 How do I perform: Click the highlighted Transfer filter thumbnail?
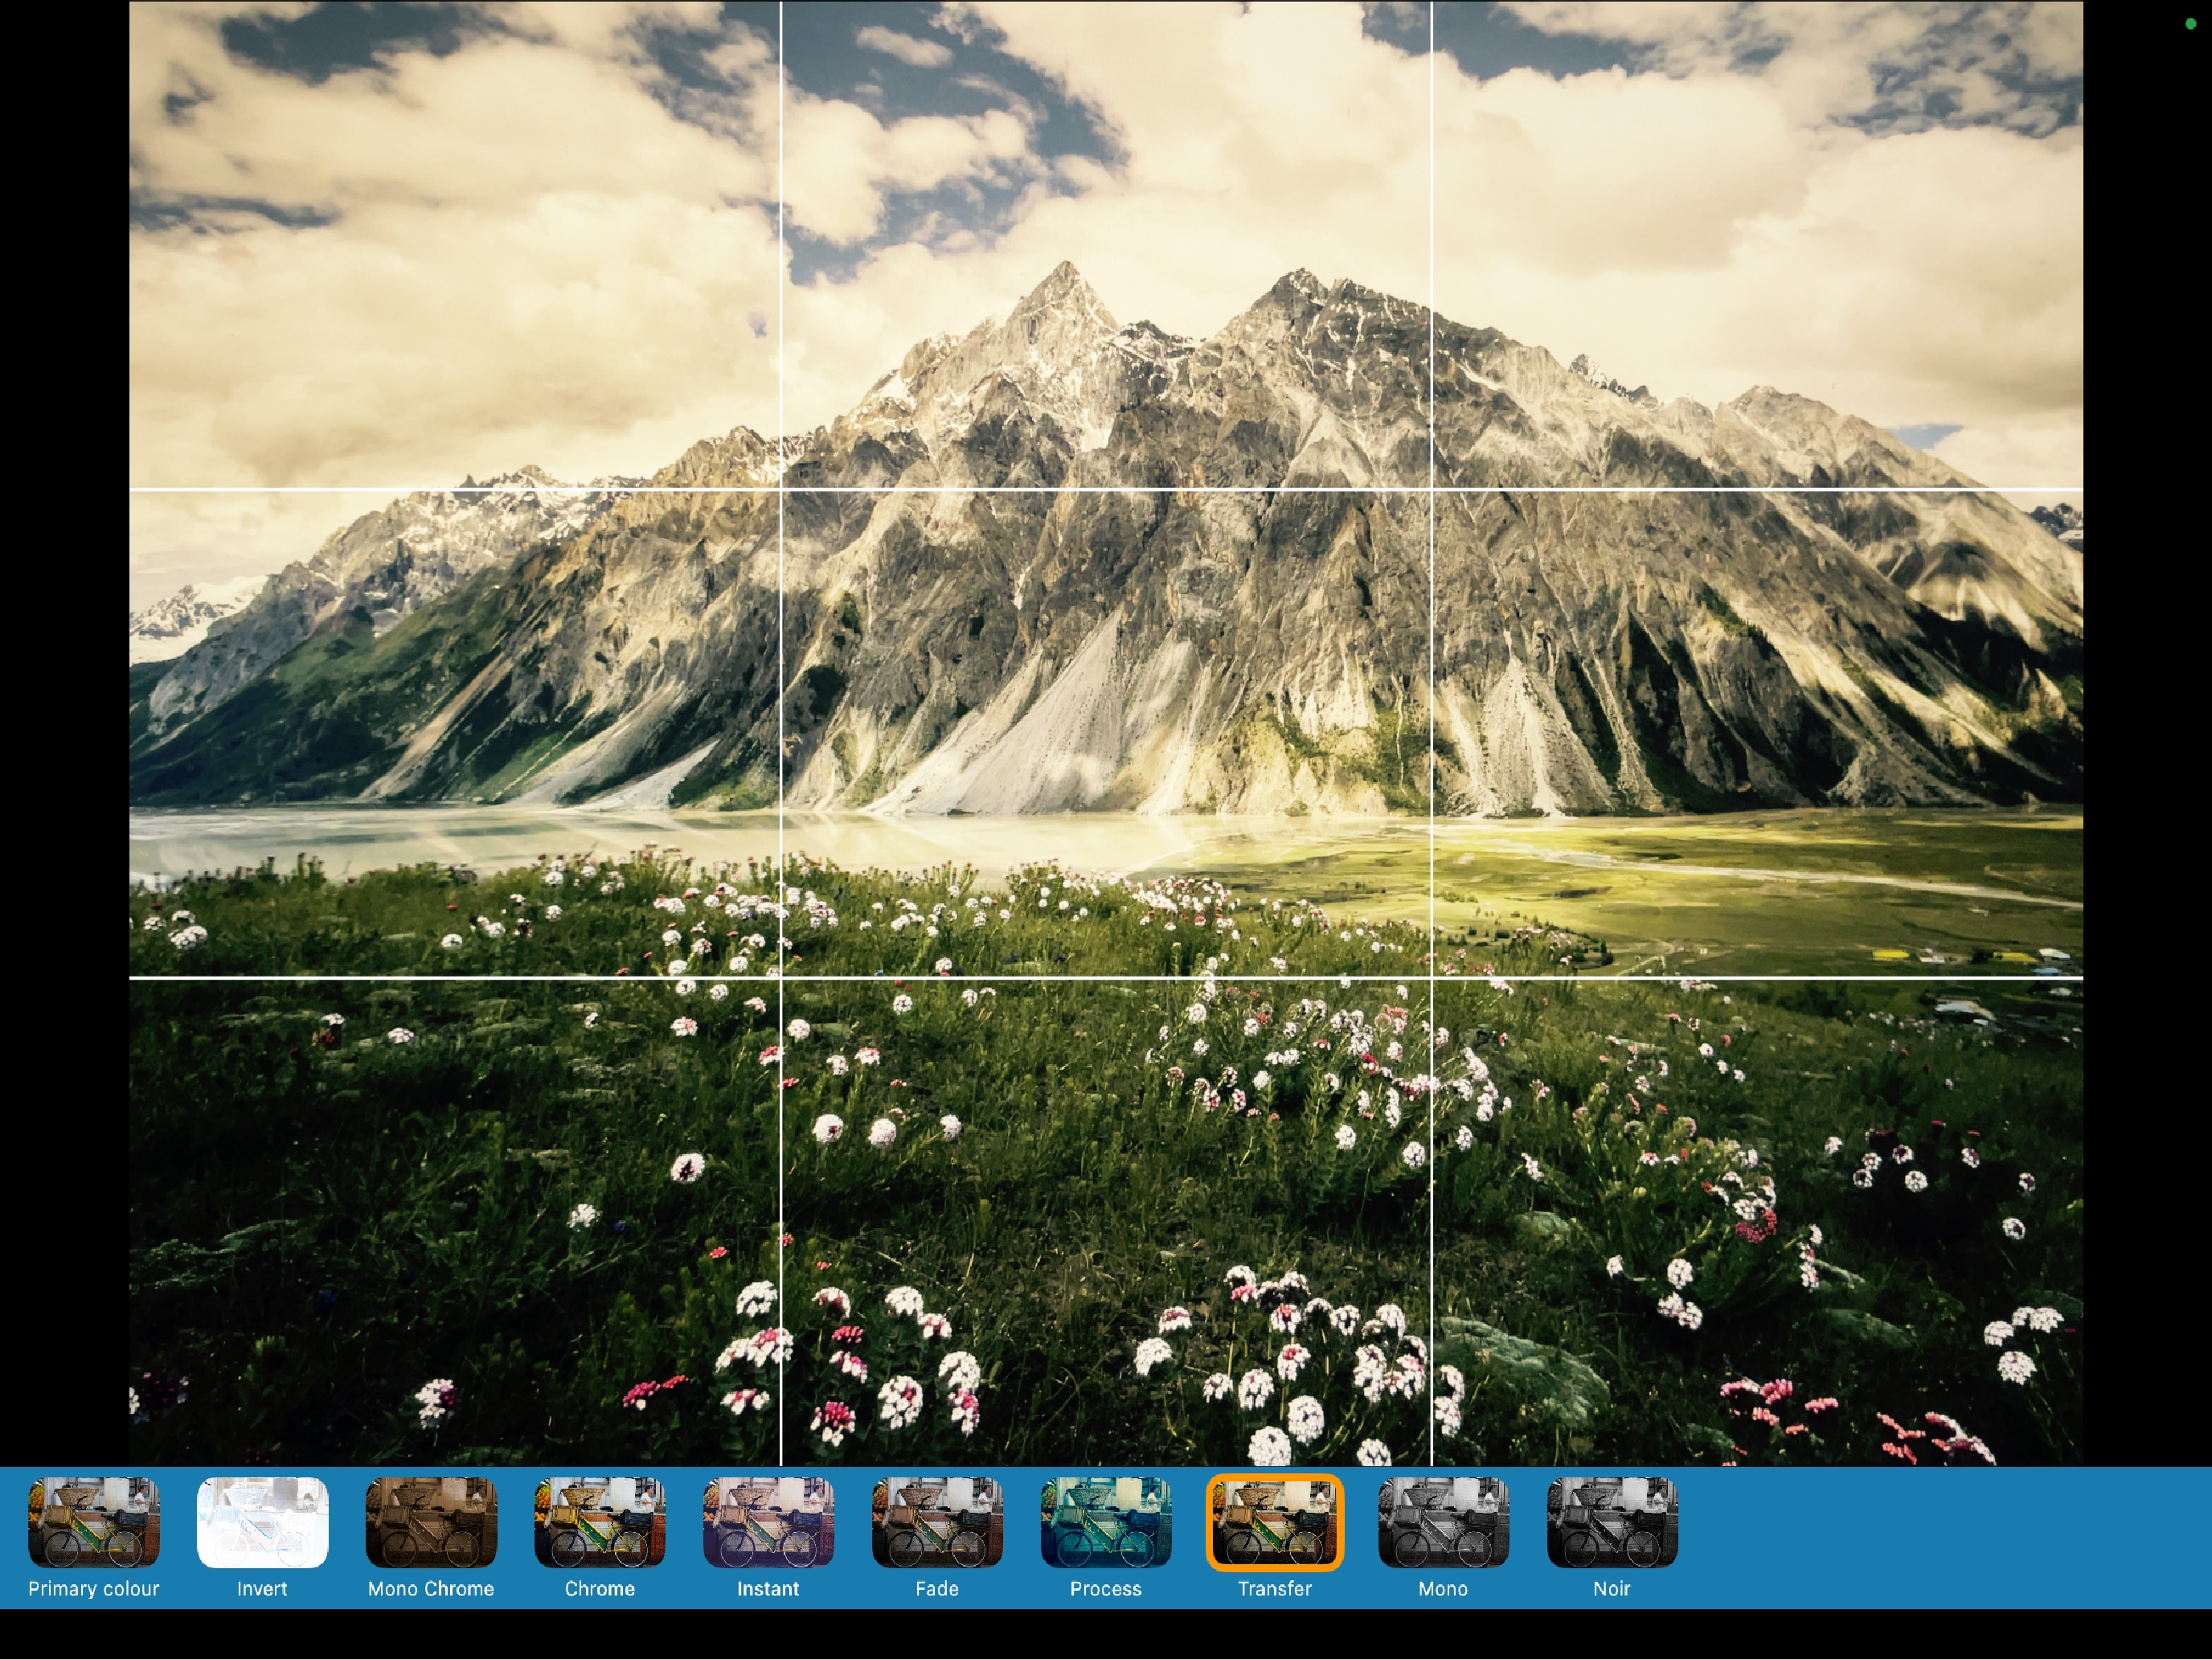click(1275, 1522)
